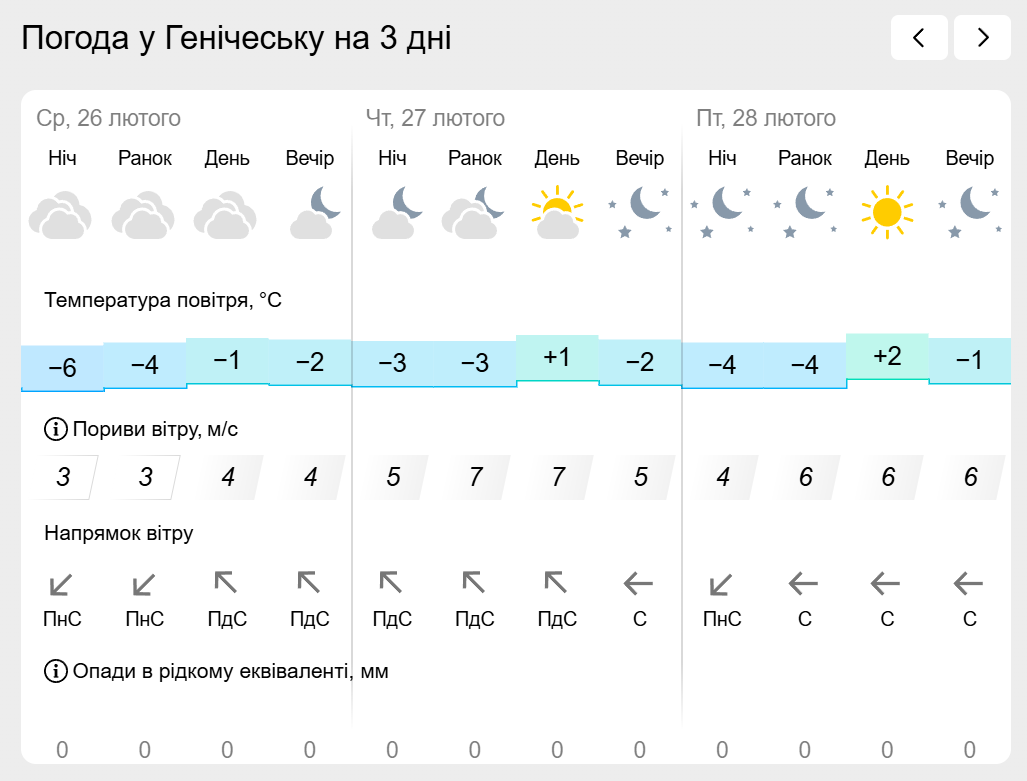Click the −6 temperature cell for Wednesday night
This screenshot has width=1027, height=781.
[x=63, y=368]
